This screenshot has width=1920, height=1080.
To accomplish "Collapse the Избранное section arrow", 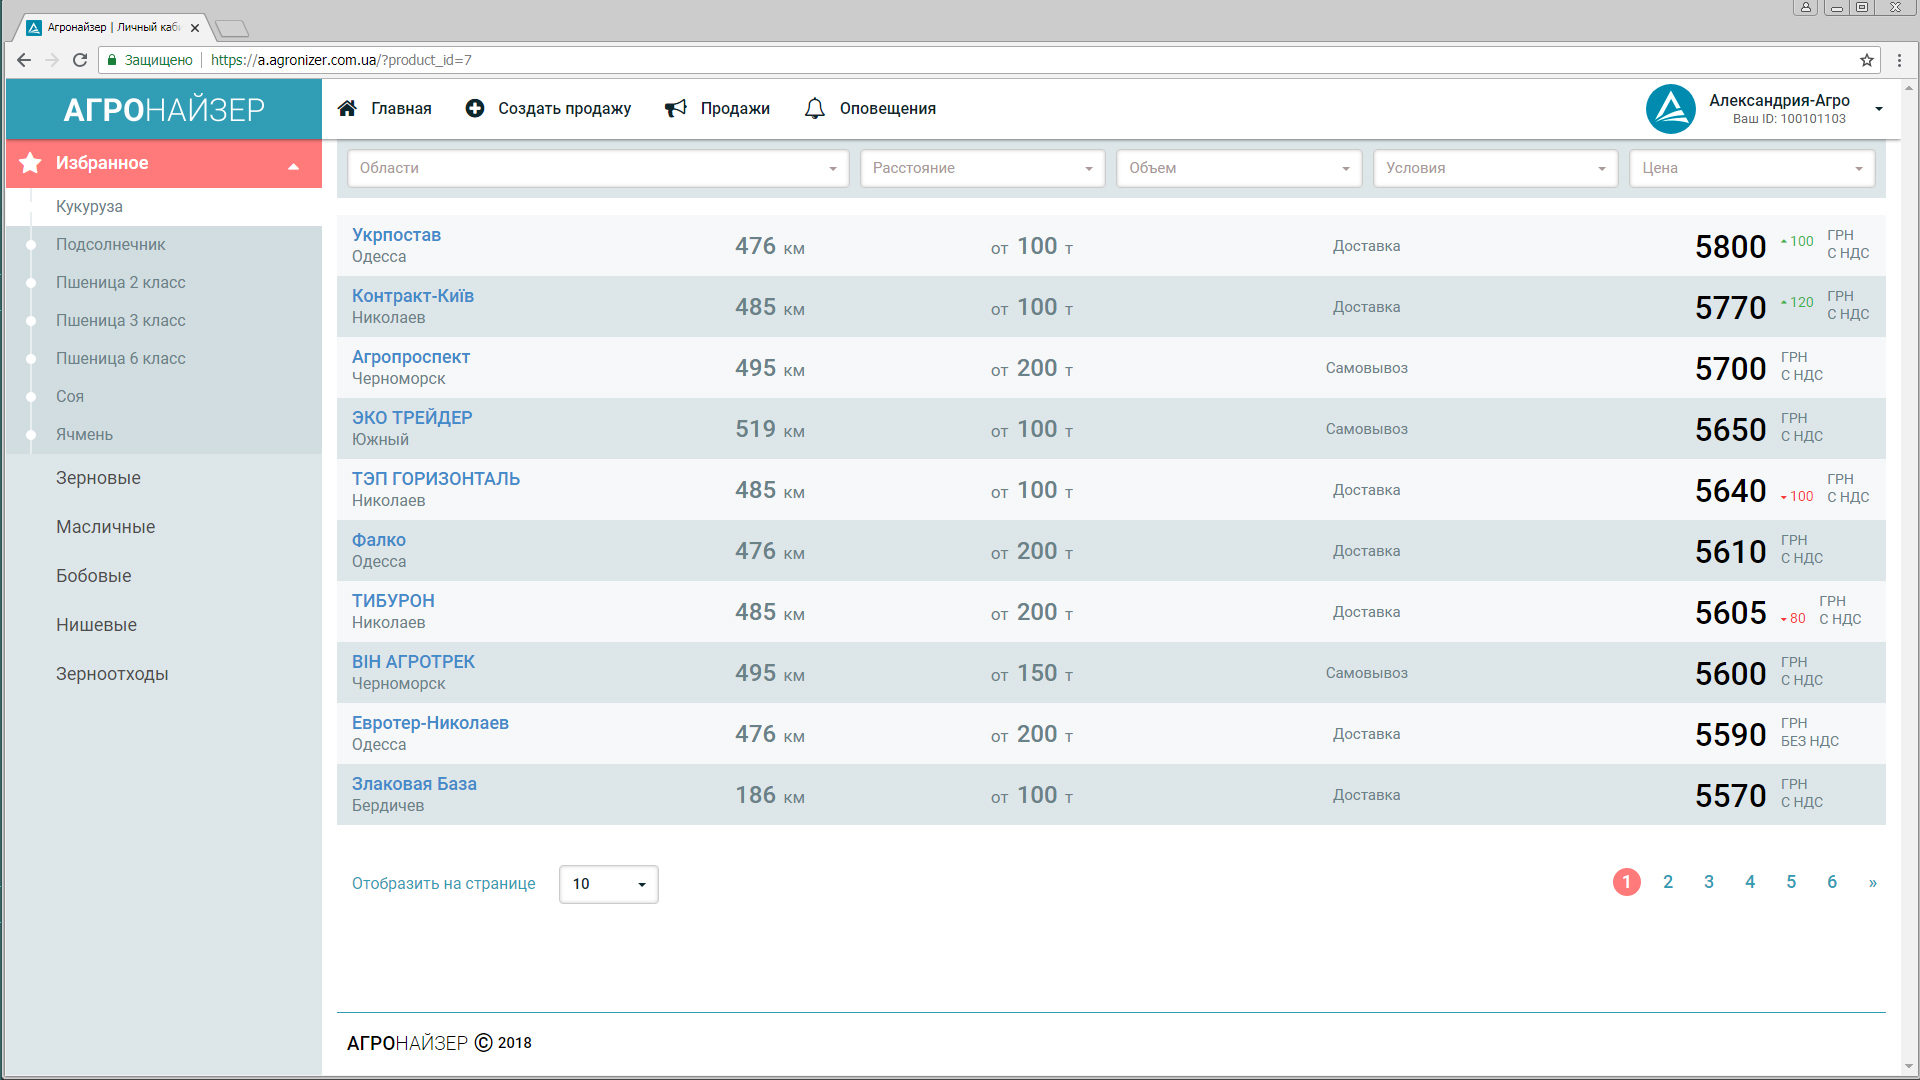I will click(293, 166).
